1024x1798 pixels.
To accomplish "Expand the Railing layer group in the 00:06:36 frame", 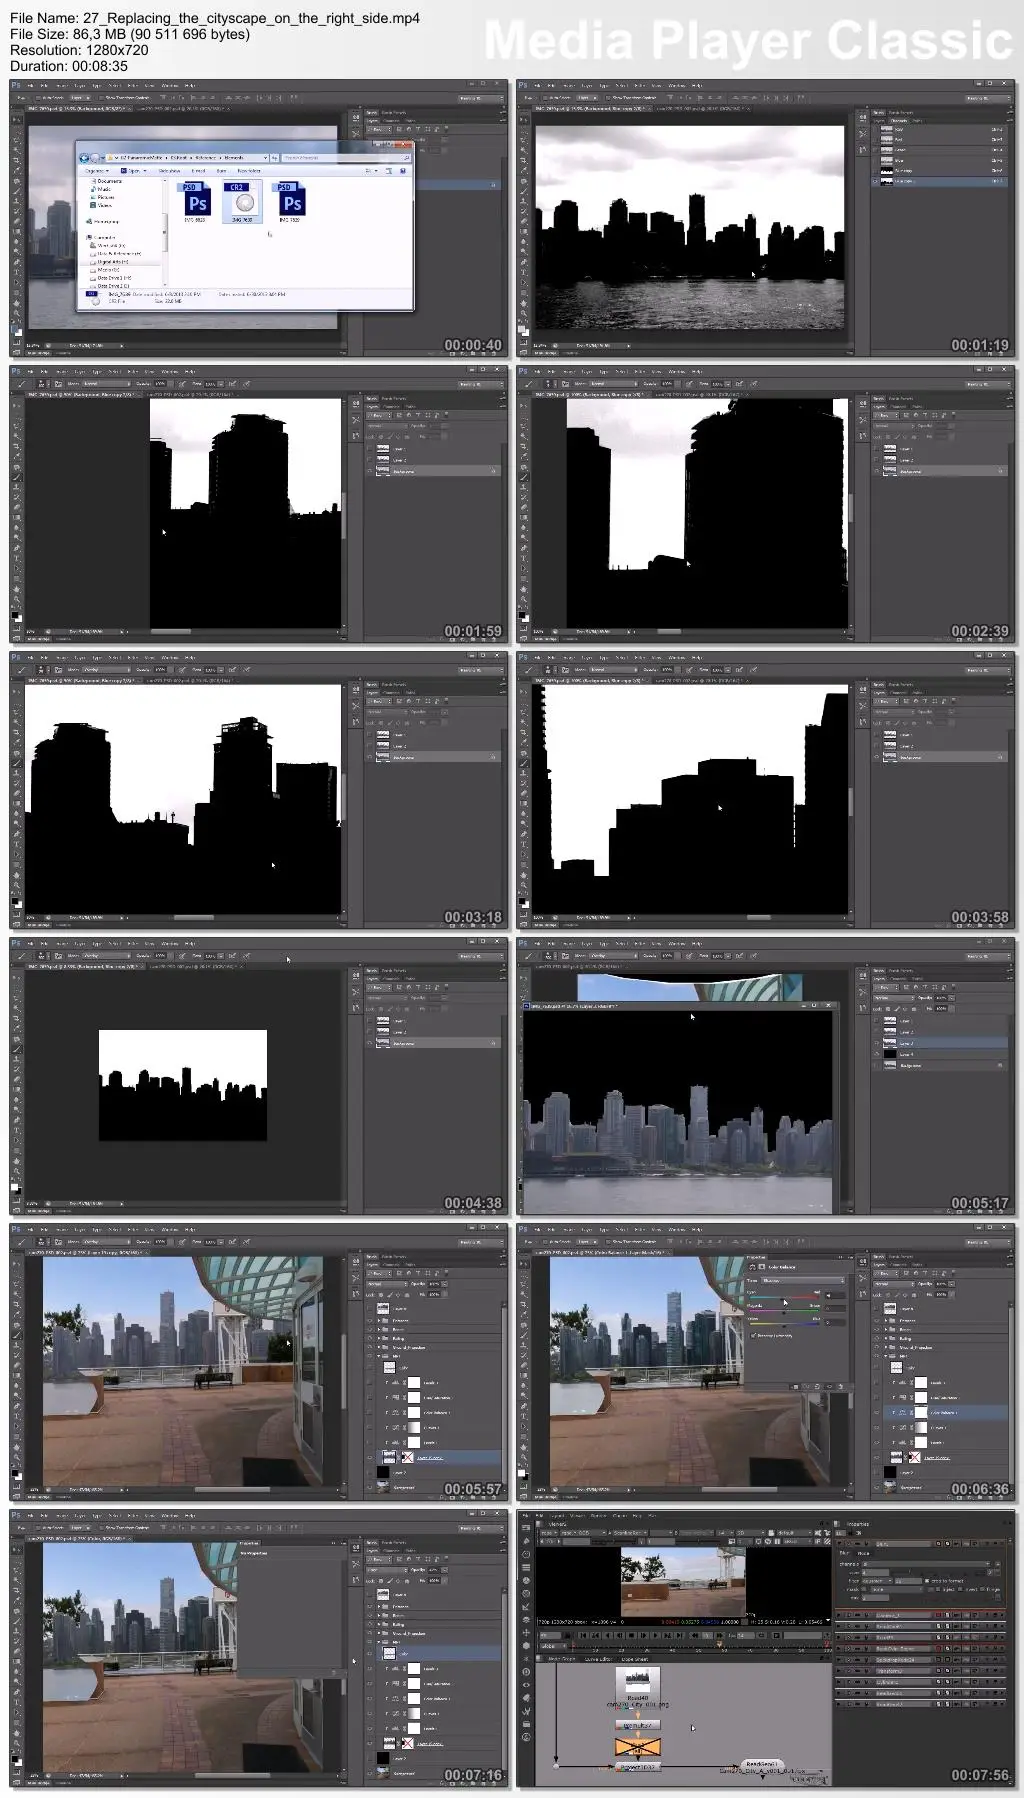I will click(886, 1338).
